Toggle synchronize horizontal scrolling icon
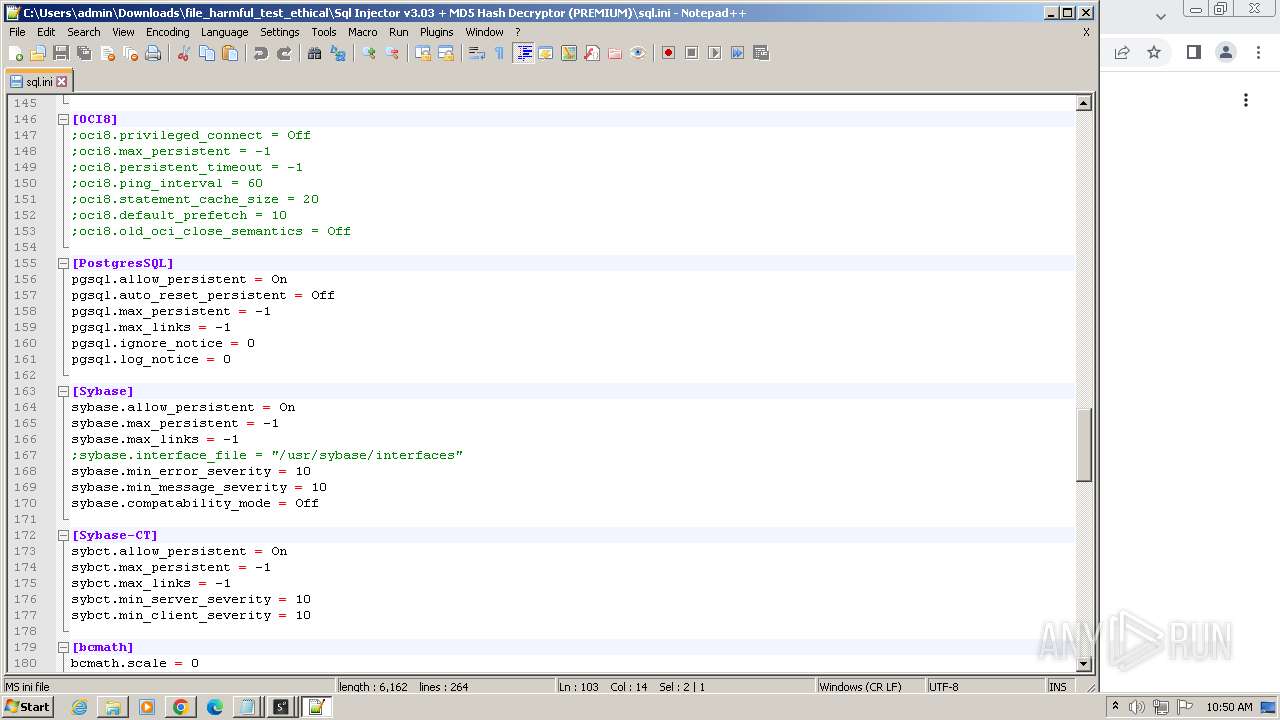 coord(446,53)
